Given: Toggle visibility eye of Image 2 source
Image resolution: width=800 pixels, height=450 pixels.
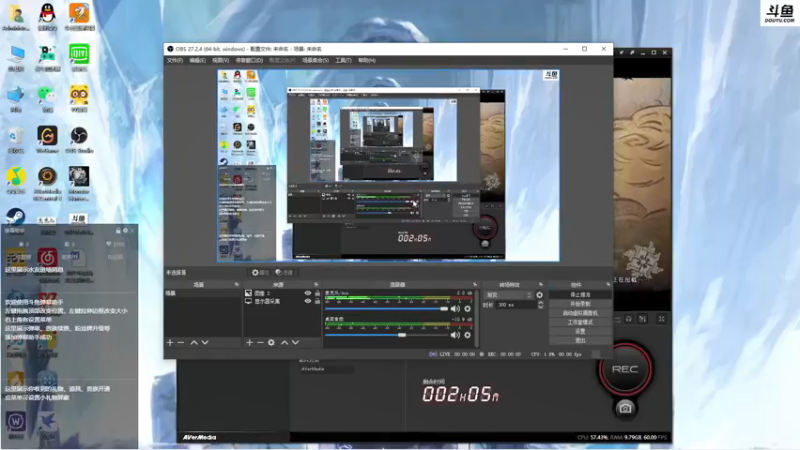Looking at the screenshot, I should pos(308,293).
